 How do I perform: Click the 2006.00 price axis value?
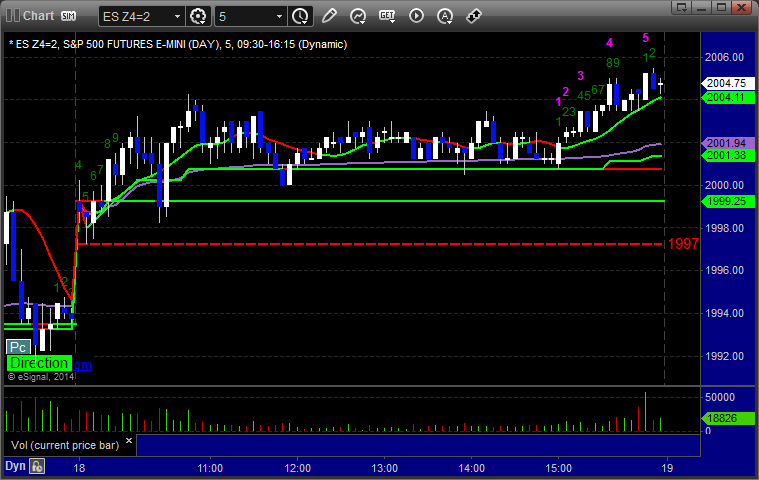(724, 57)
